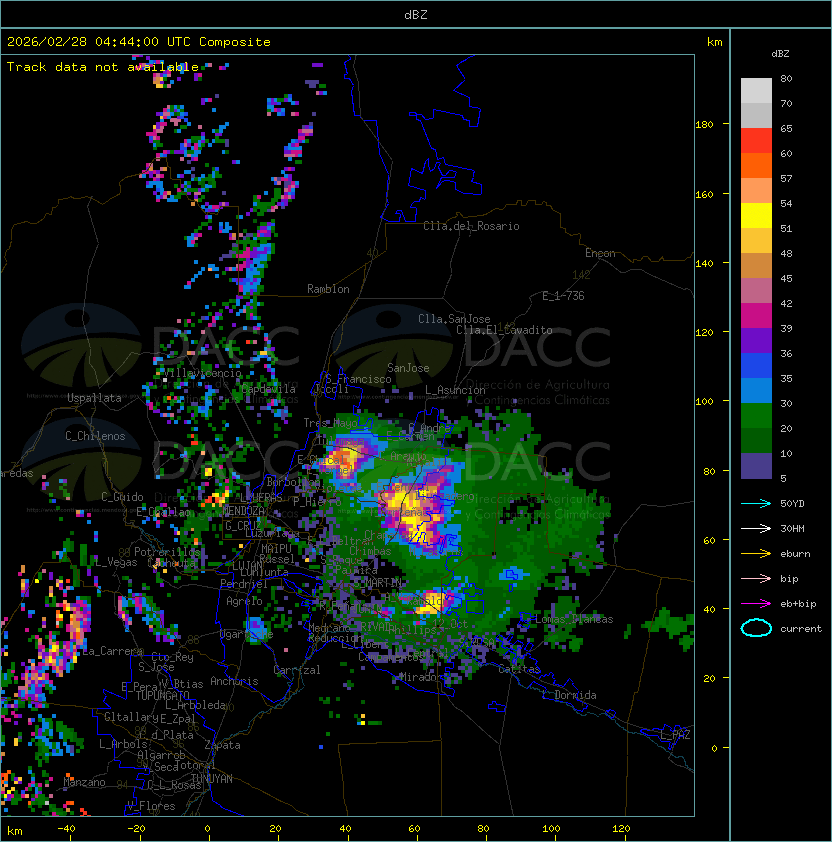Image resolution: width=832 pixels, height=842 pixels.
Task: Click the 'Villavicencio' place label
Action: (x=204, y=373)
